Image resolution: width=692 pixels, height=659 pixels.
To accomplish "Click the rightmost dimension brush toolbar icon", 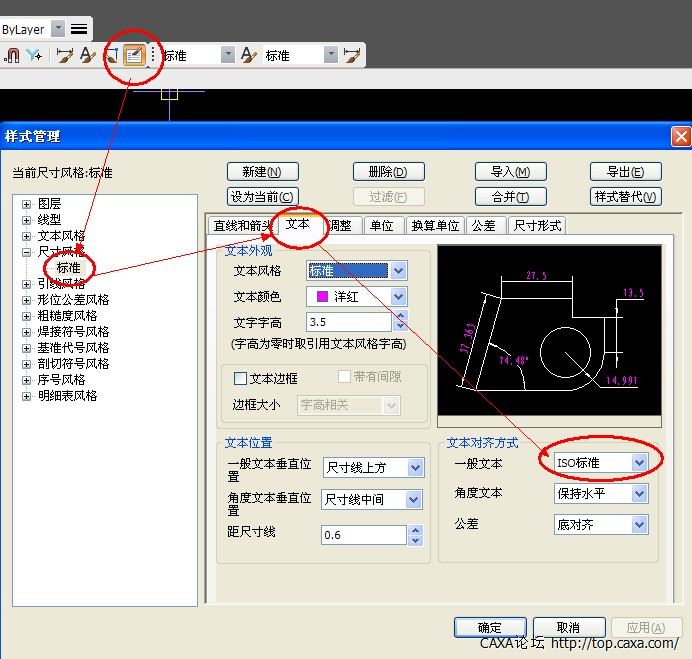I will [x=351, y=56].
